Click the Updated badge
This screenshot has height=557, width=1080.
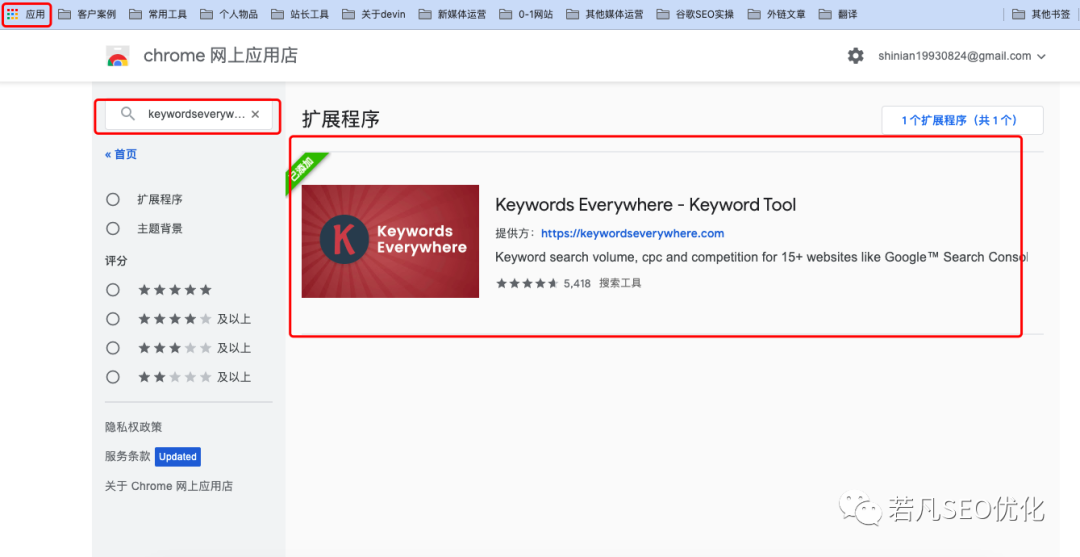coord(178,456)
